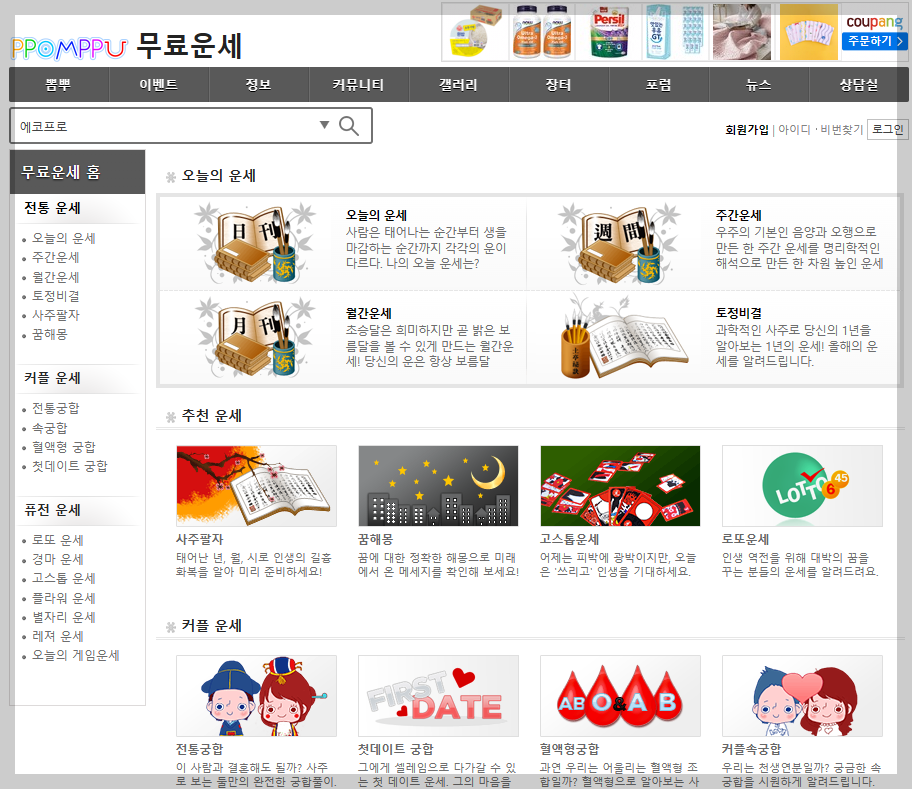The height and width of the screenshot is (789, 912).
Task: Open the 토정비결 title in main panel
Action: (x=739, y=313)
